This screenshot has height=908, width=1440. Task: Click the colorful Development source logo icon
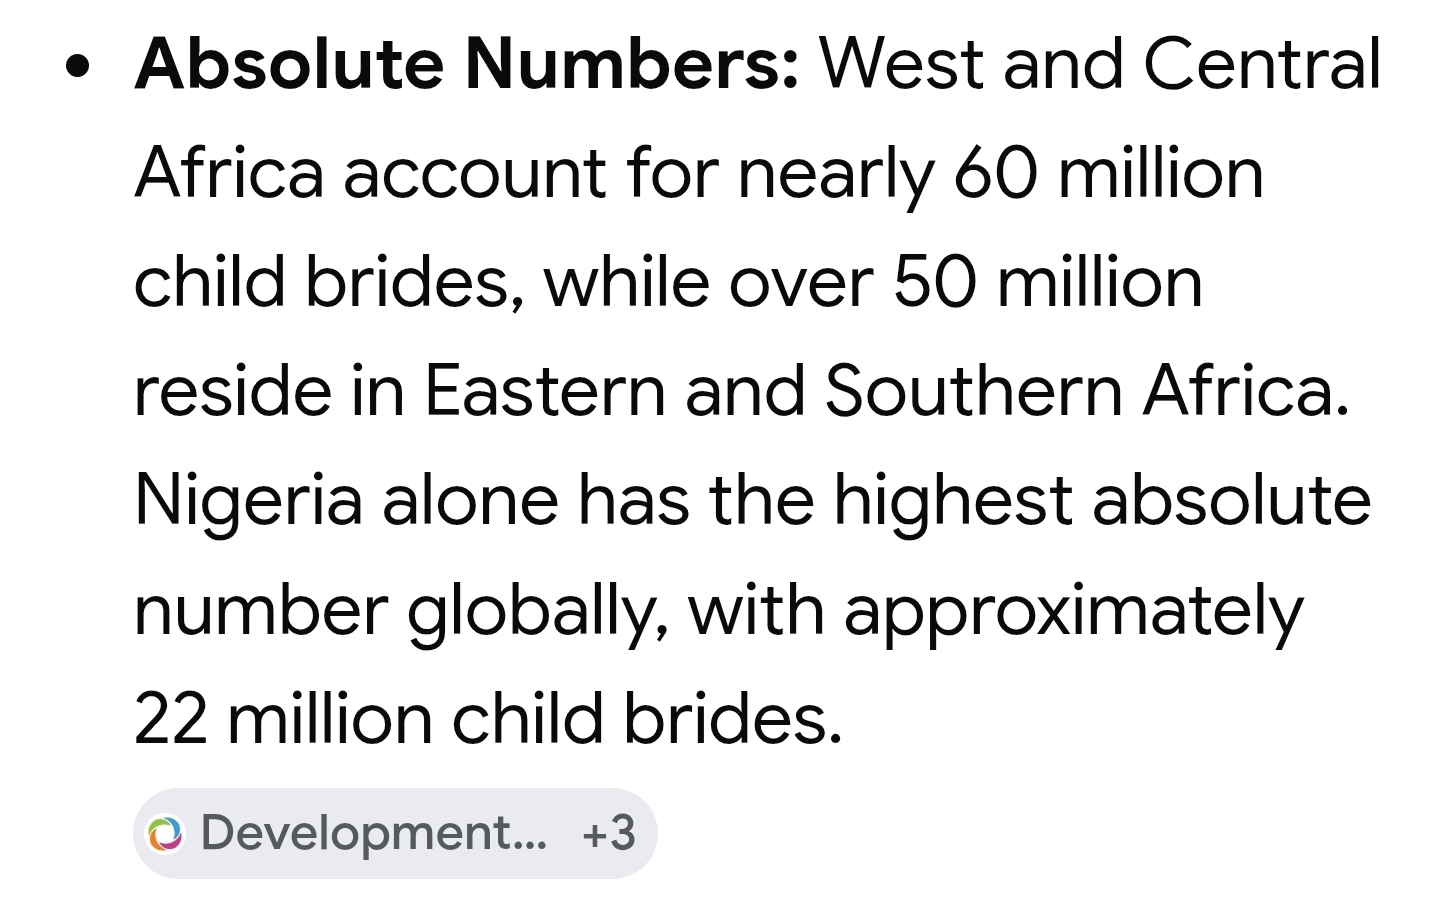coord(166,834)
